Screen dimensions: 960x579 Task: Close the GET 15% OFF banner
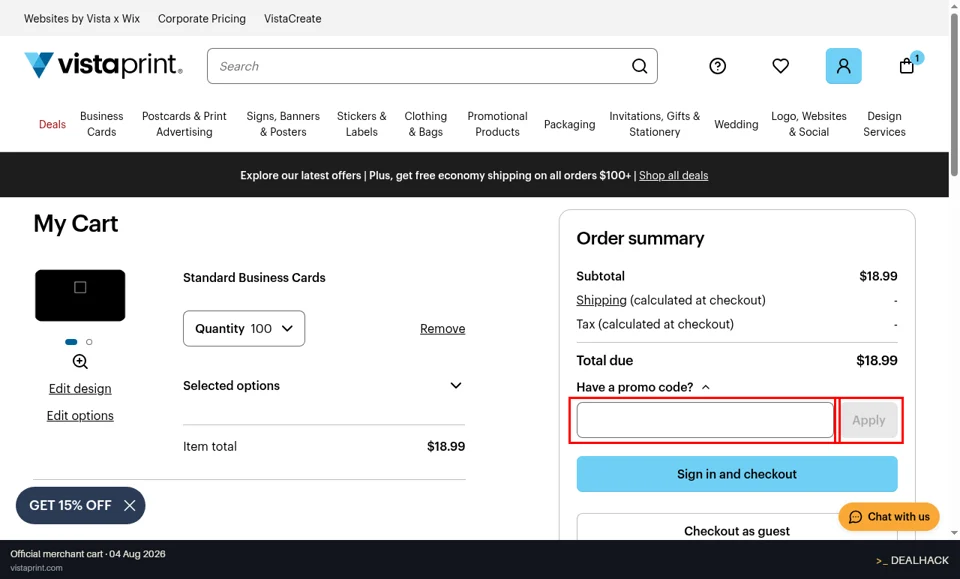tap(129, 506)
